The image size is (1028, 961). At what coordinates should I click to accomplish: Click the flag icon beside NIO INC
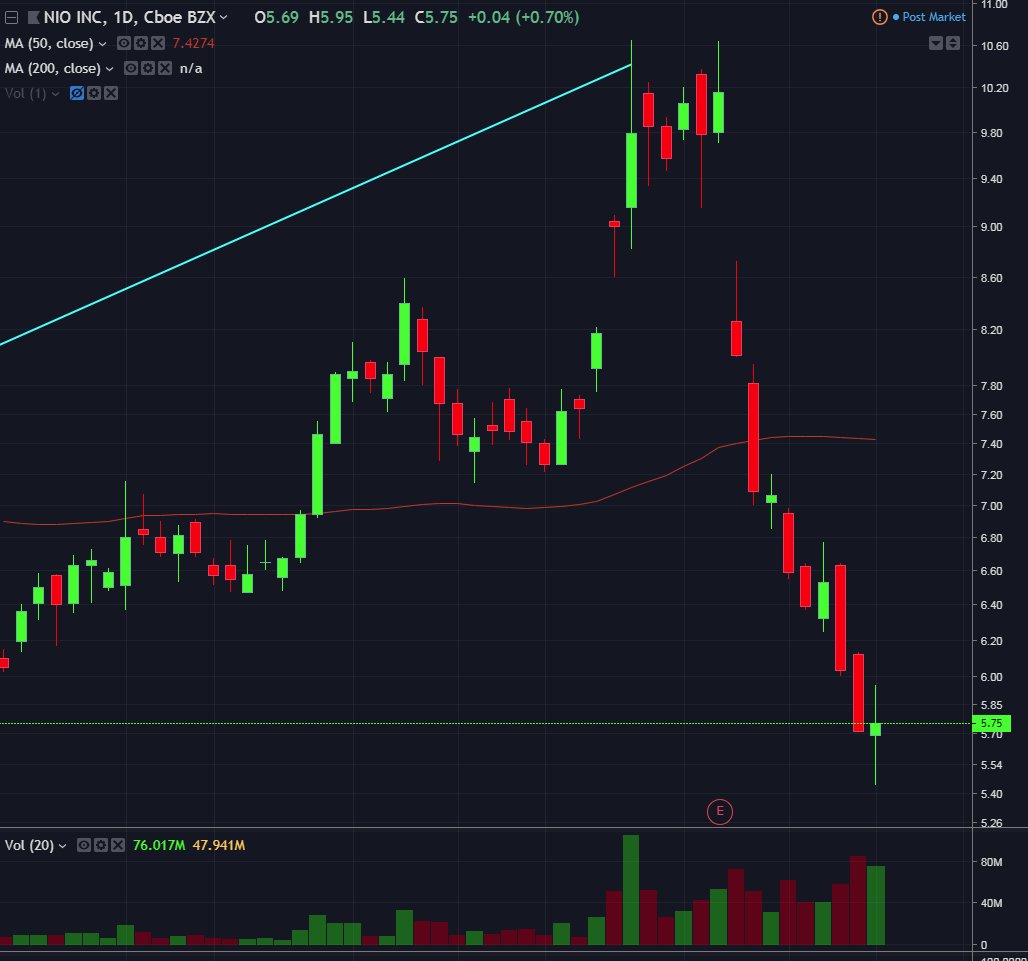point(33,18)
